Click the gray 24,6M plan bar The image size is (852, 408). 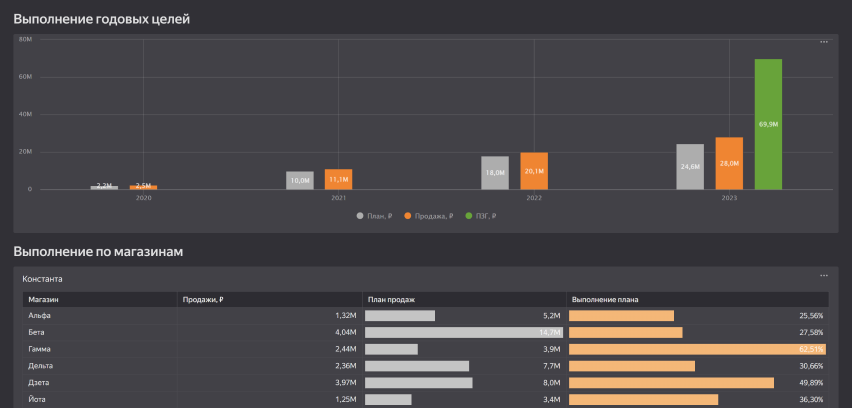pyautogui.click(x=690, y=167)
